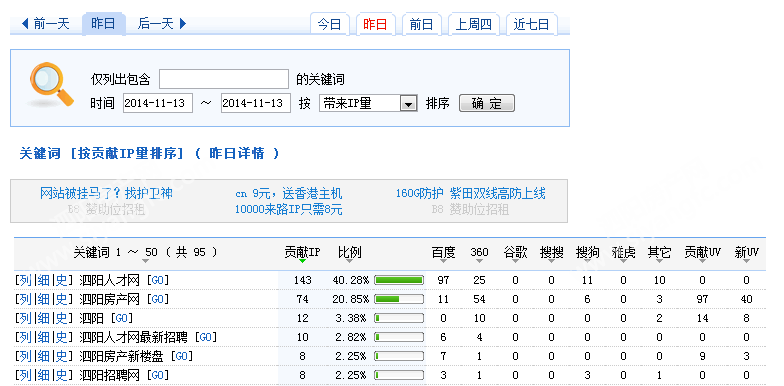Click GO link next to 泗阳
The height and width of the screenshot is (386, 784).
(122, 318)
